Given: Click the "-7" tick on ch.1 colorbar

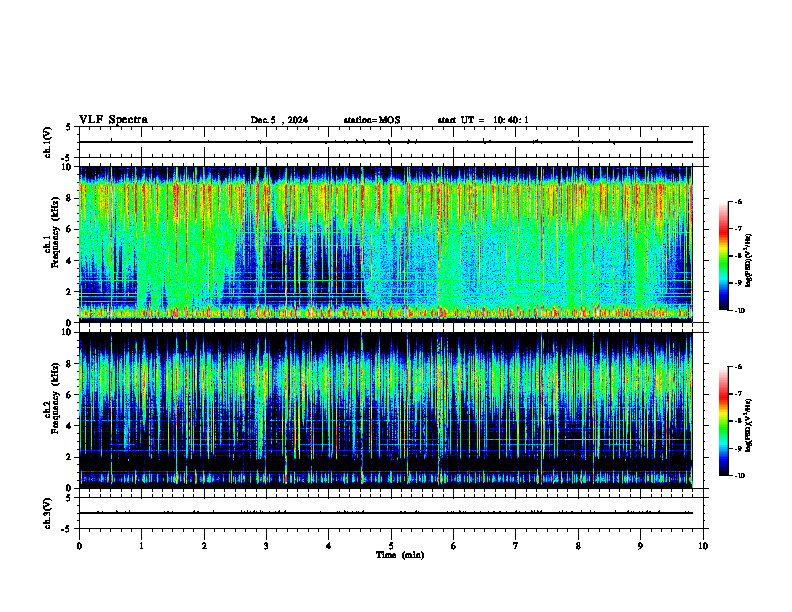Looking at the screenshot, I should [738, 229].
